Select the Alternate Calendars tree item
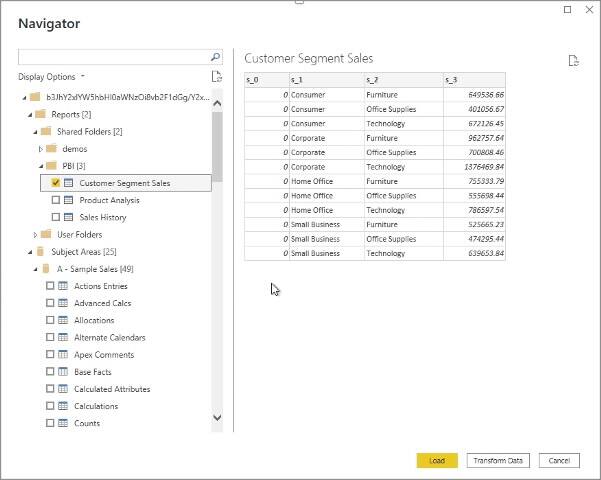The height and width of the screenshot is (480, 601). coord(109,338)
